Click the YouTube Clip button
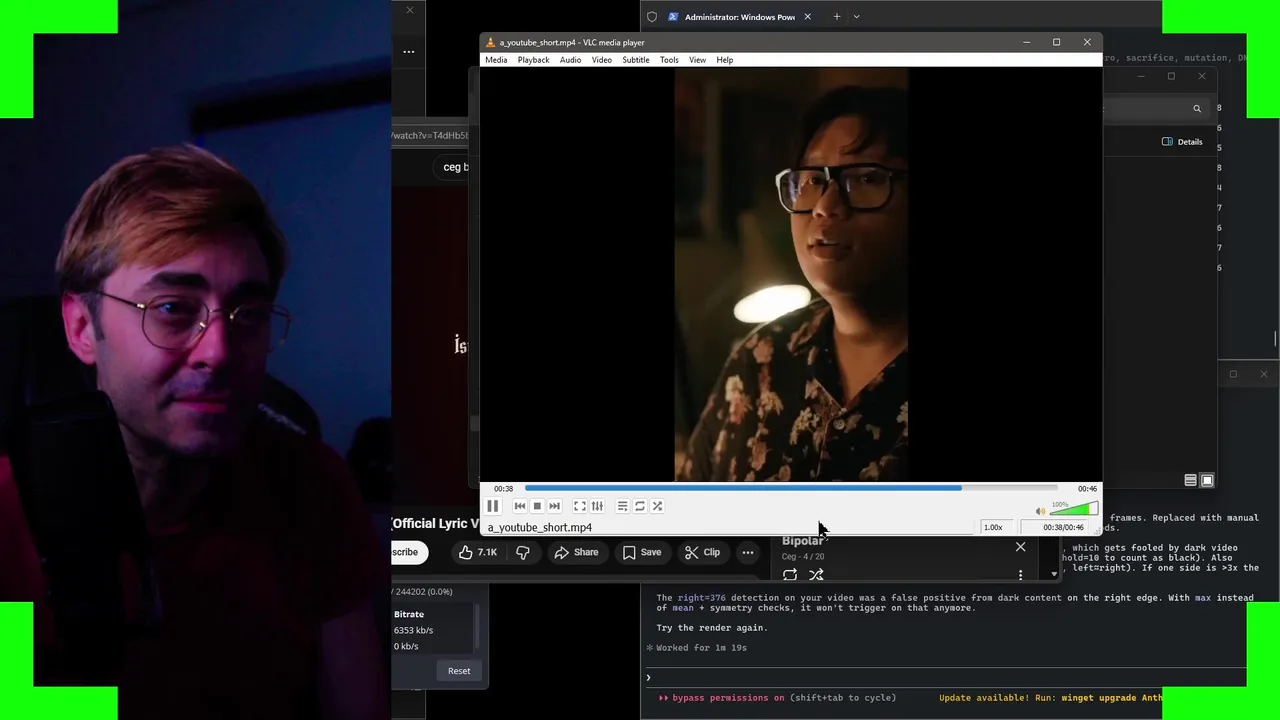 click(702, 552)
